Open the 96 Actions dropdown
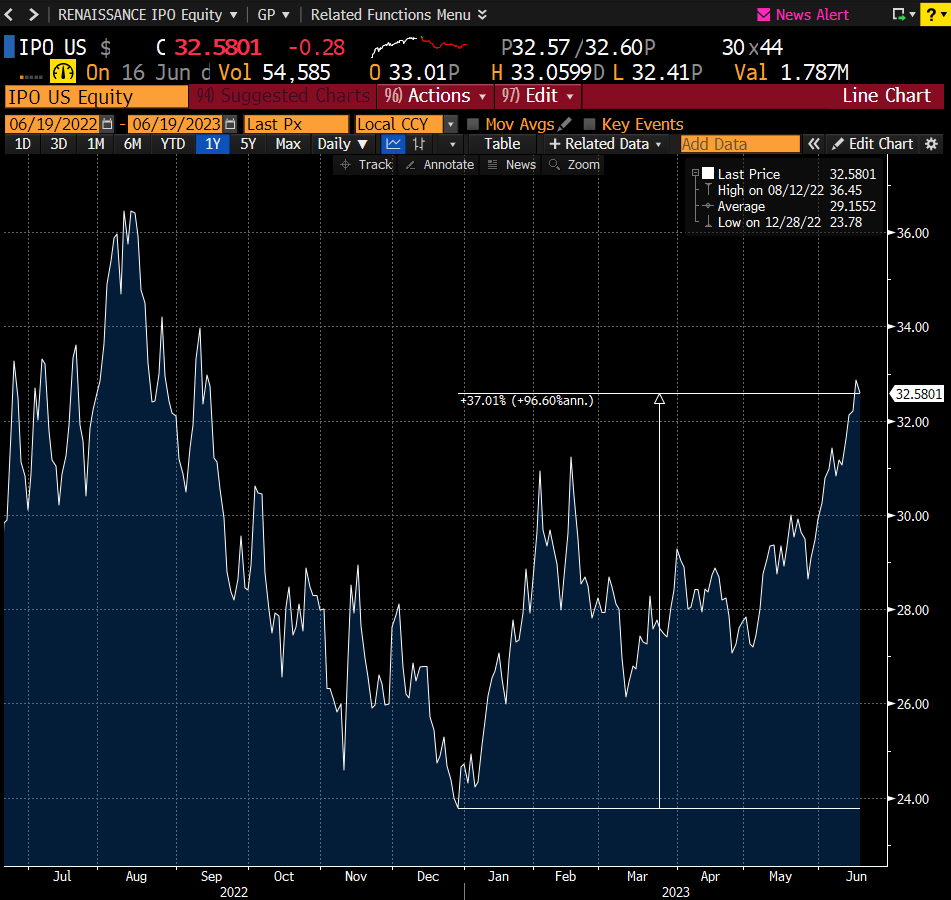951x900 pixels. 434,96
